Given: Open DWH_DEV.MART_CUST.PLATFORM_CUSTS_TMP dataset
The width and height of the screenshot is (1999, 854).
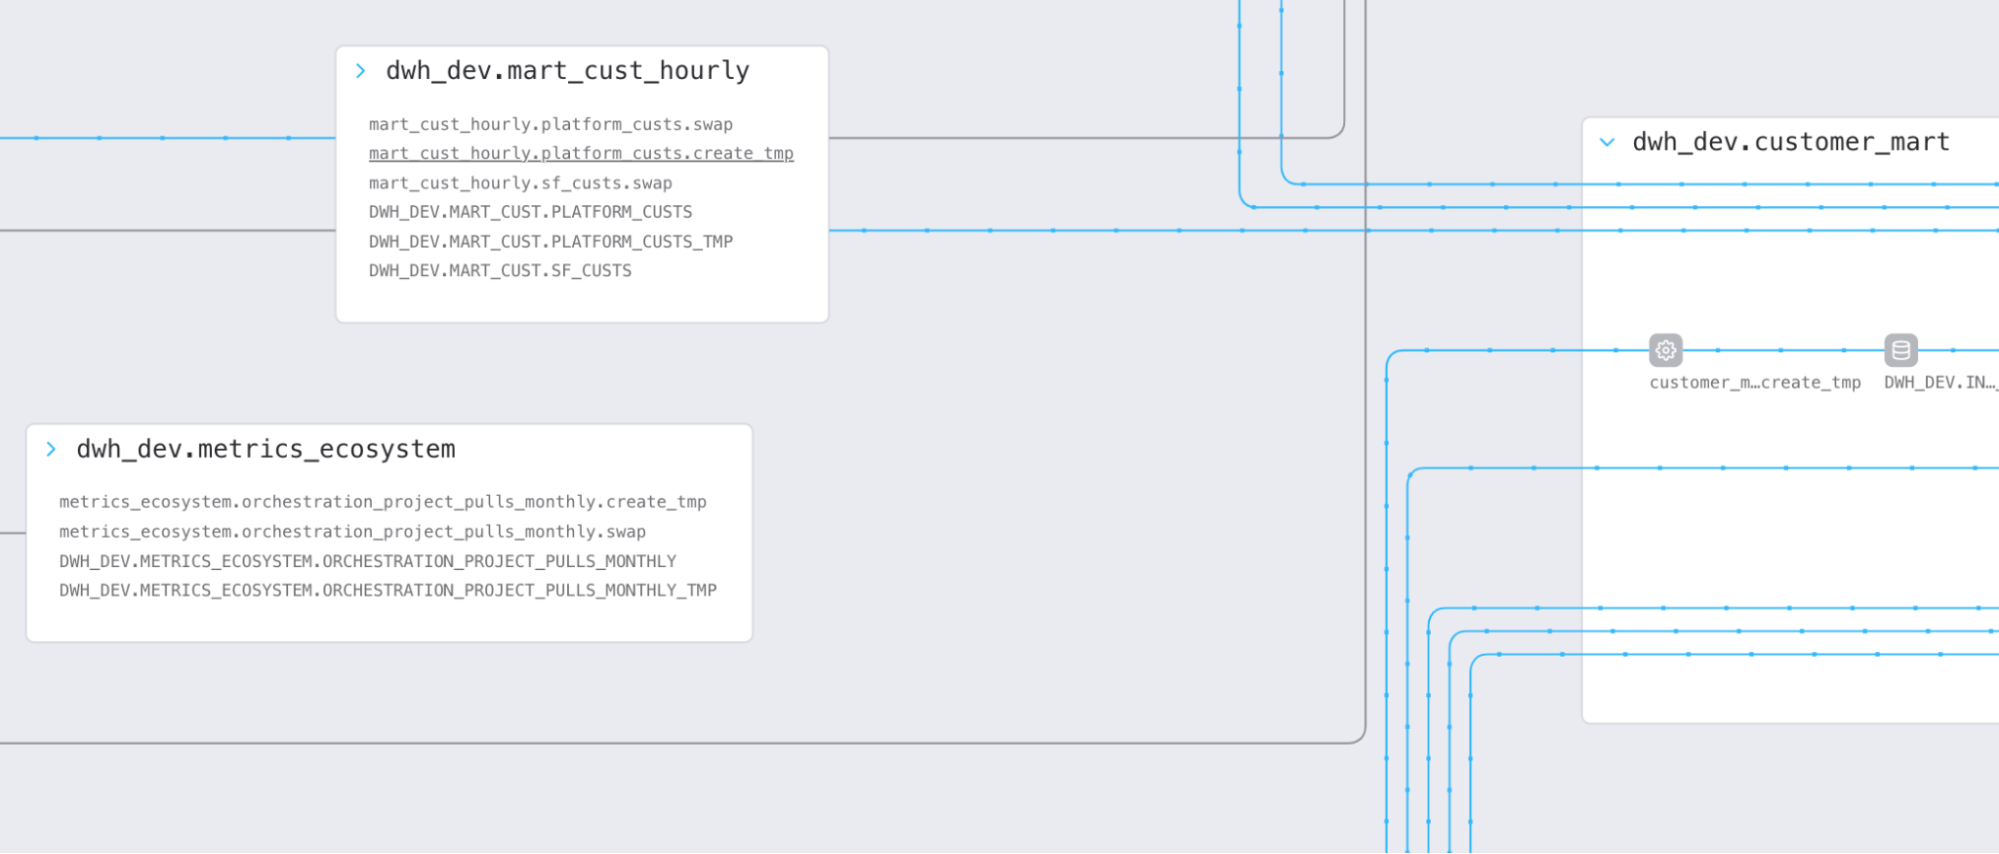Looking at the screenshot, I should click(550, 242).
